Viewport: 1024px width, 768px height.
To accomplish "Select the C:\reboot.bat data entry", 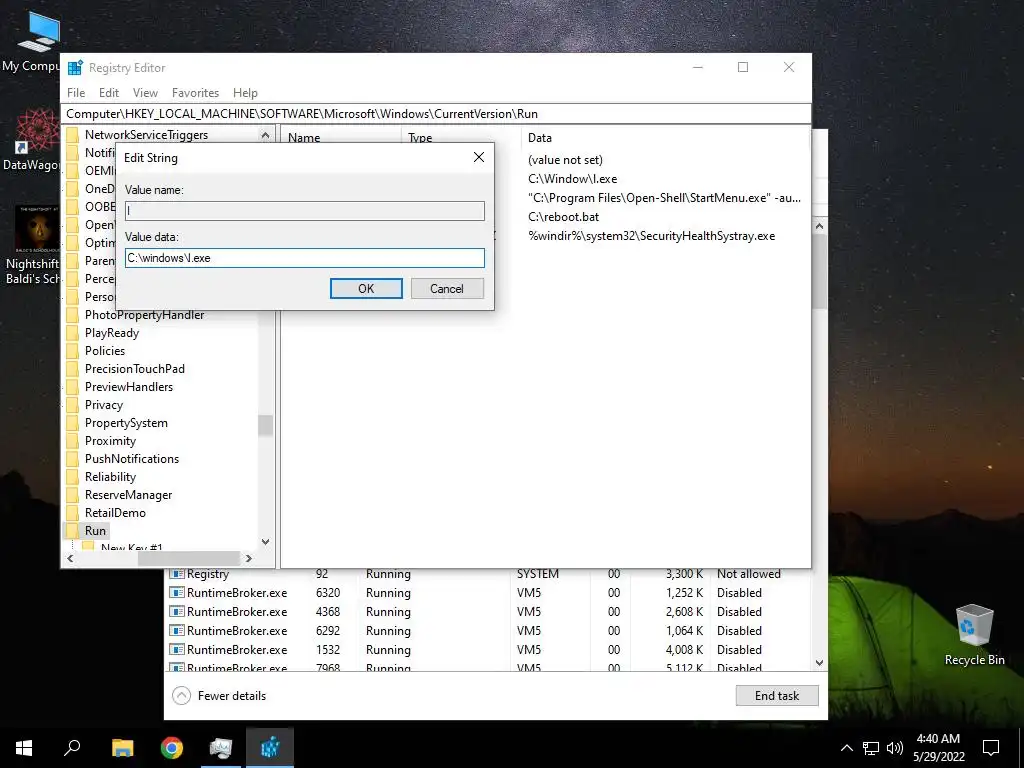I will point(564,217).
